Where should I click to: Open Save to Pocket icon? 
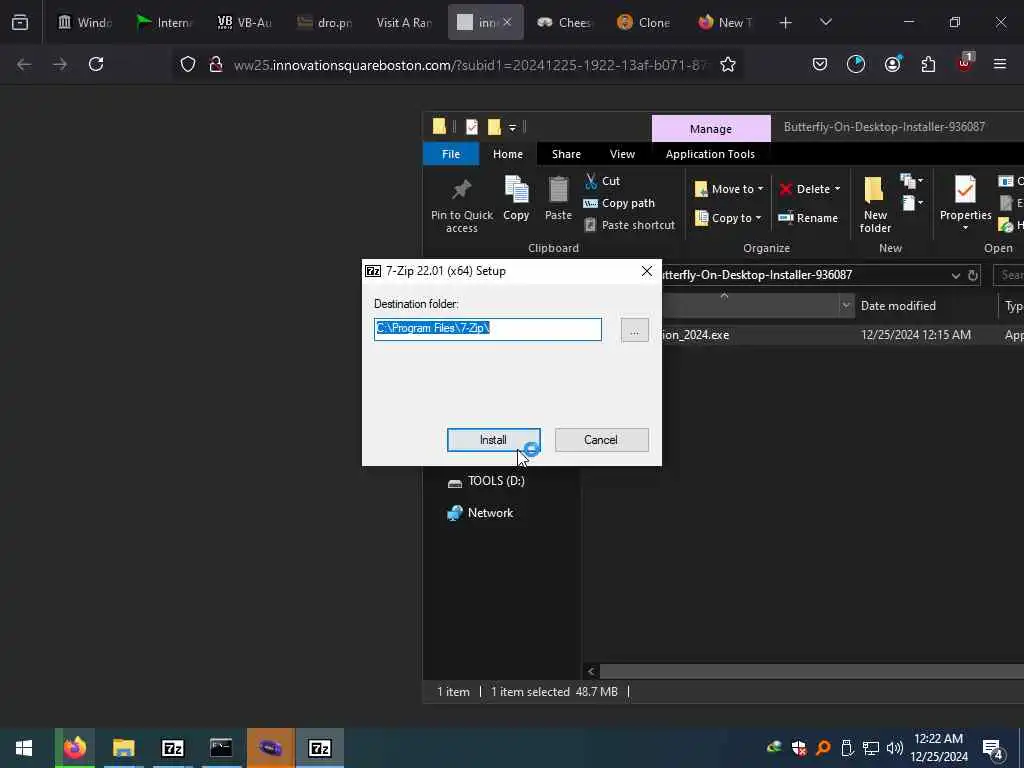820,64
